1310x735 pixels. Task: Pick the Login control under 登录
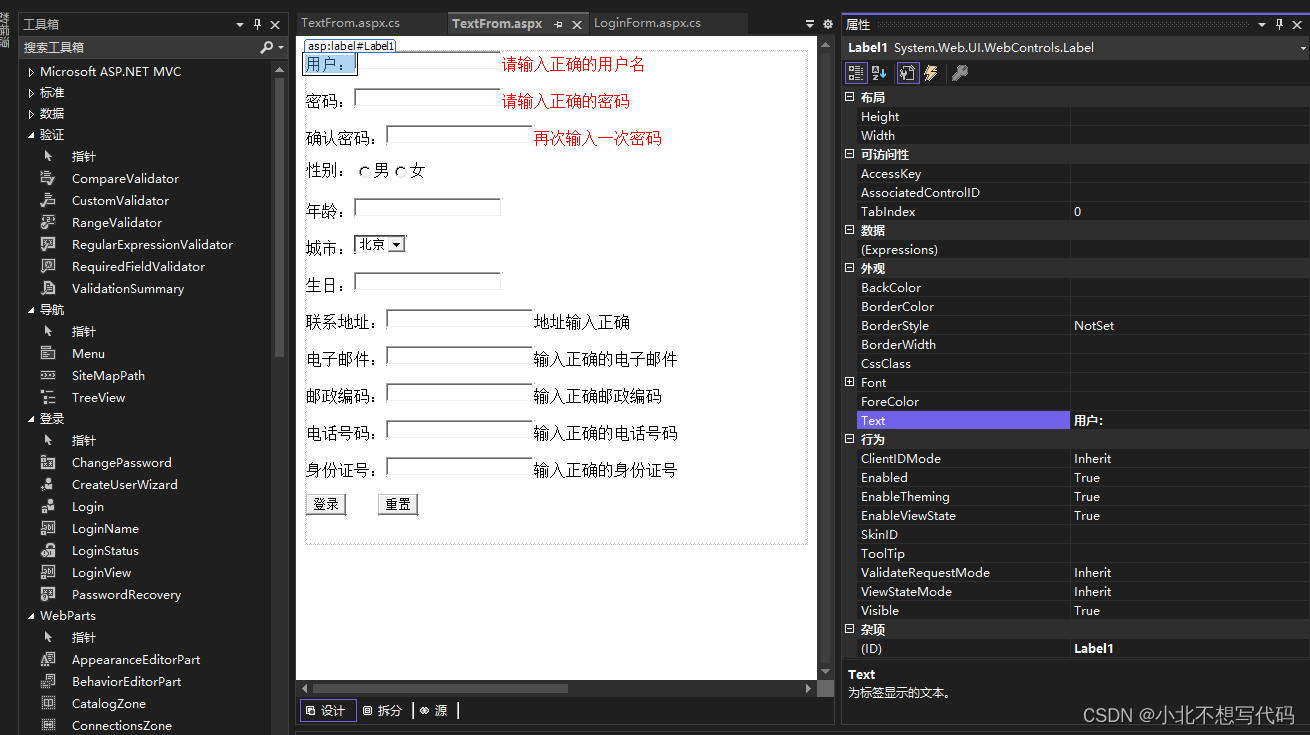click(x=87, y=506)
